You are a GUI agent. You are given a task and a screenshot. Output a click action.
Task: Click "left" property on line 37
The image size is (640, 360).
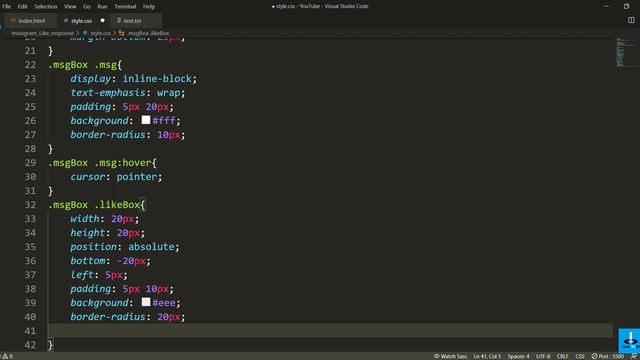pyautogui.click(x=82, y=275)
